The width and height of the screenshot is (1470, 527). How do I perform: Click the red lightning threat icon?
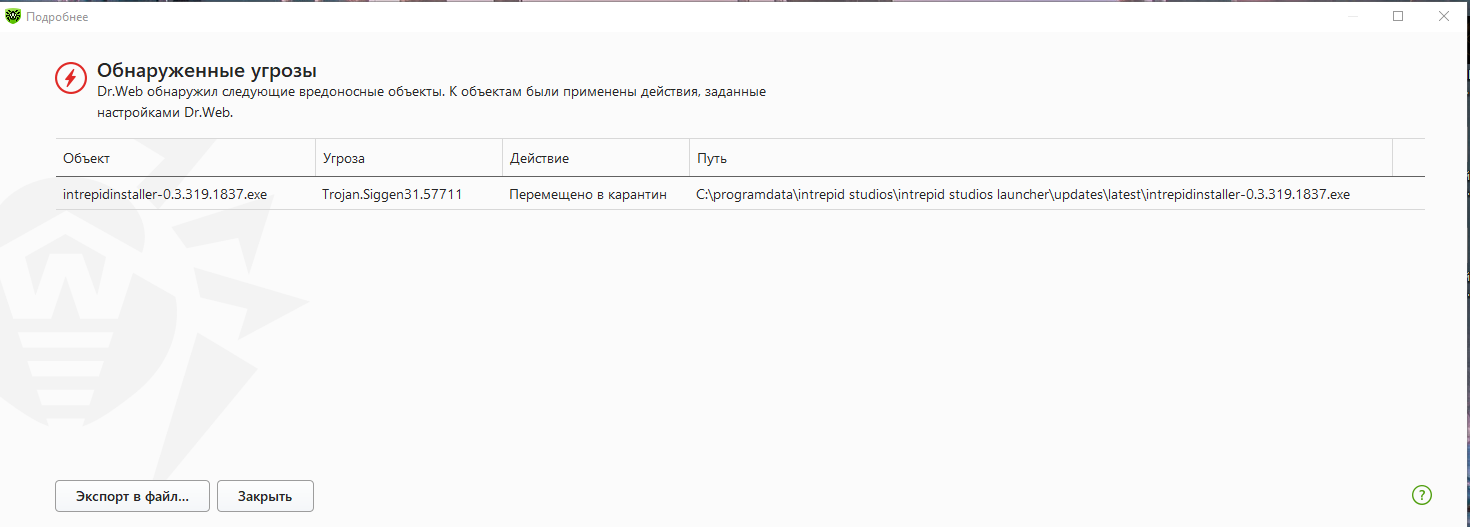[71, 78]
